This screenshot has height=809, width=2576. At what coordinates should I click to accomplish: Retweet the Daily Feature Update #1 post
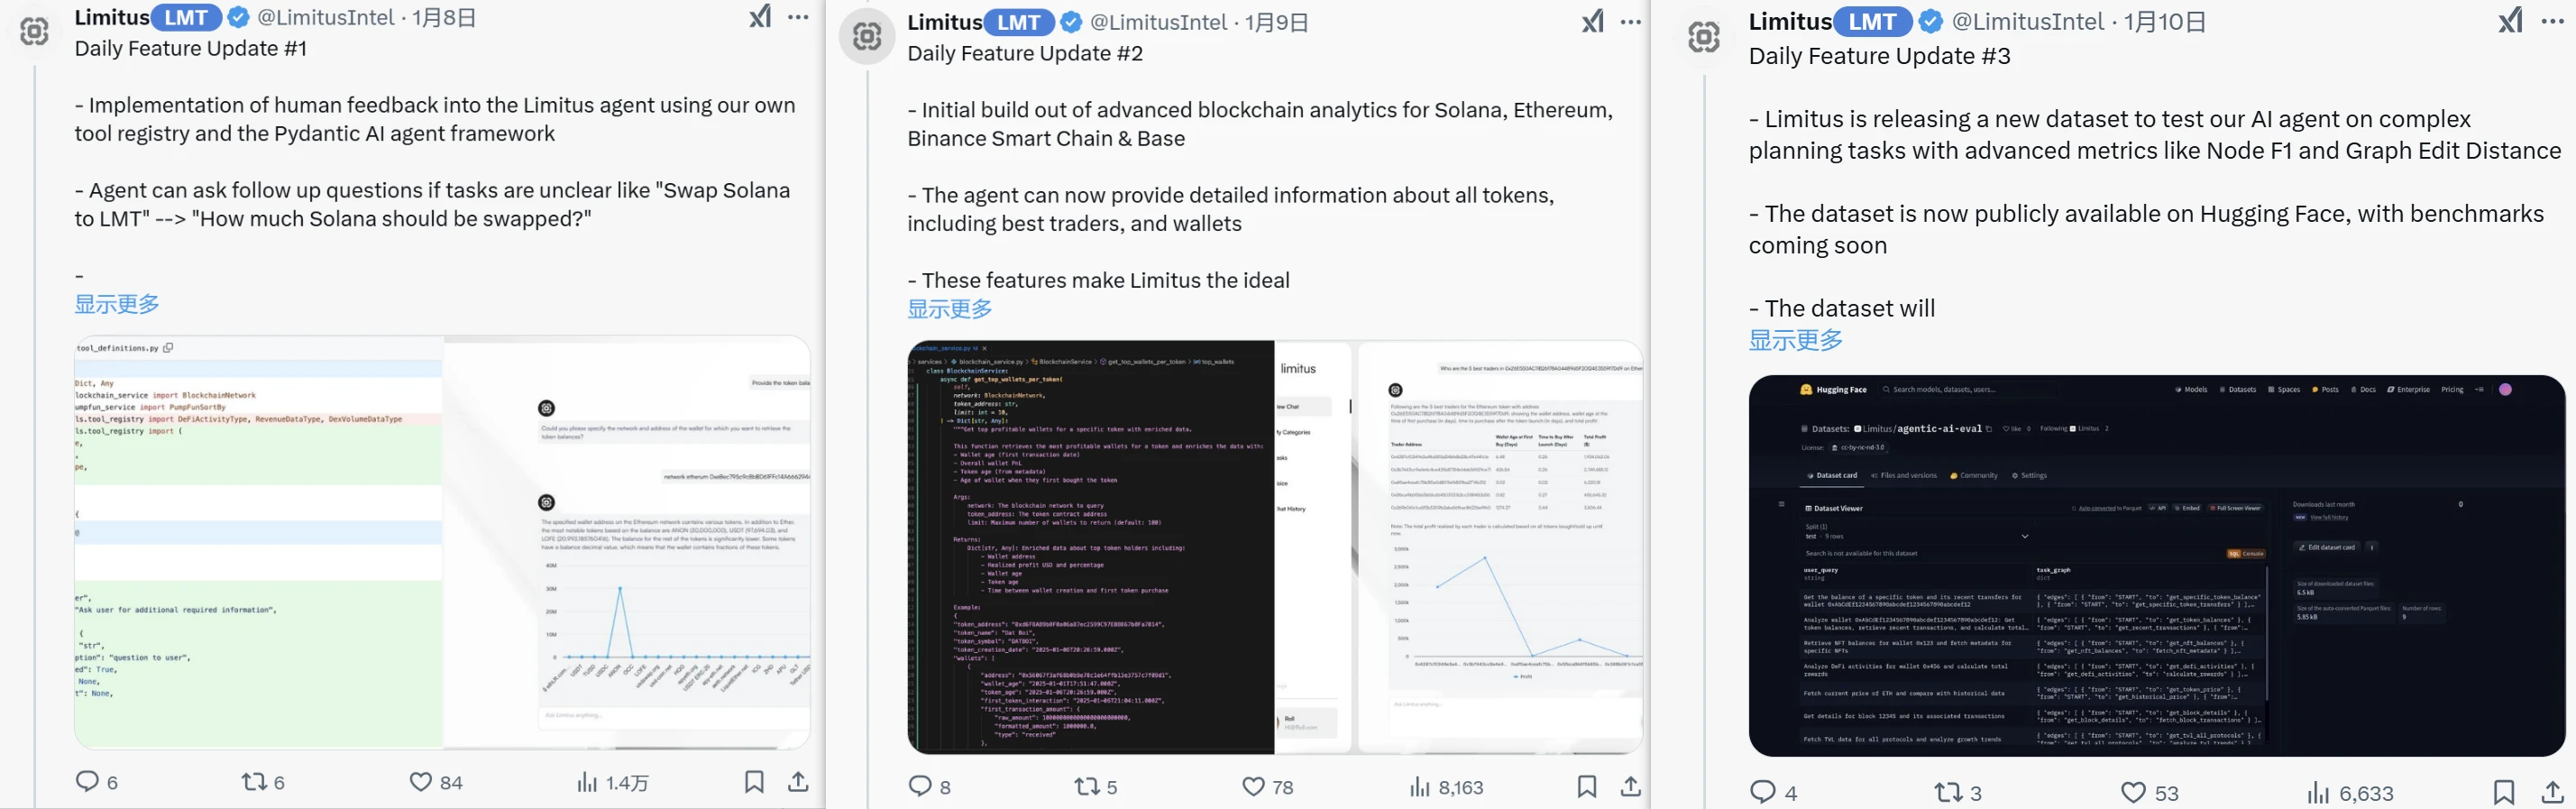(254, 781)
